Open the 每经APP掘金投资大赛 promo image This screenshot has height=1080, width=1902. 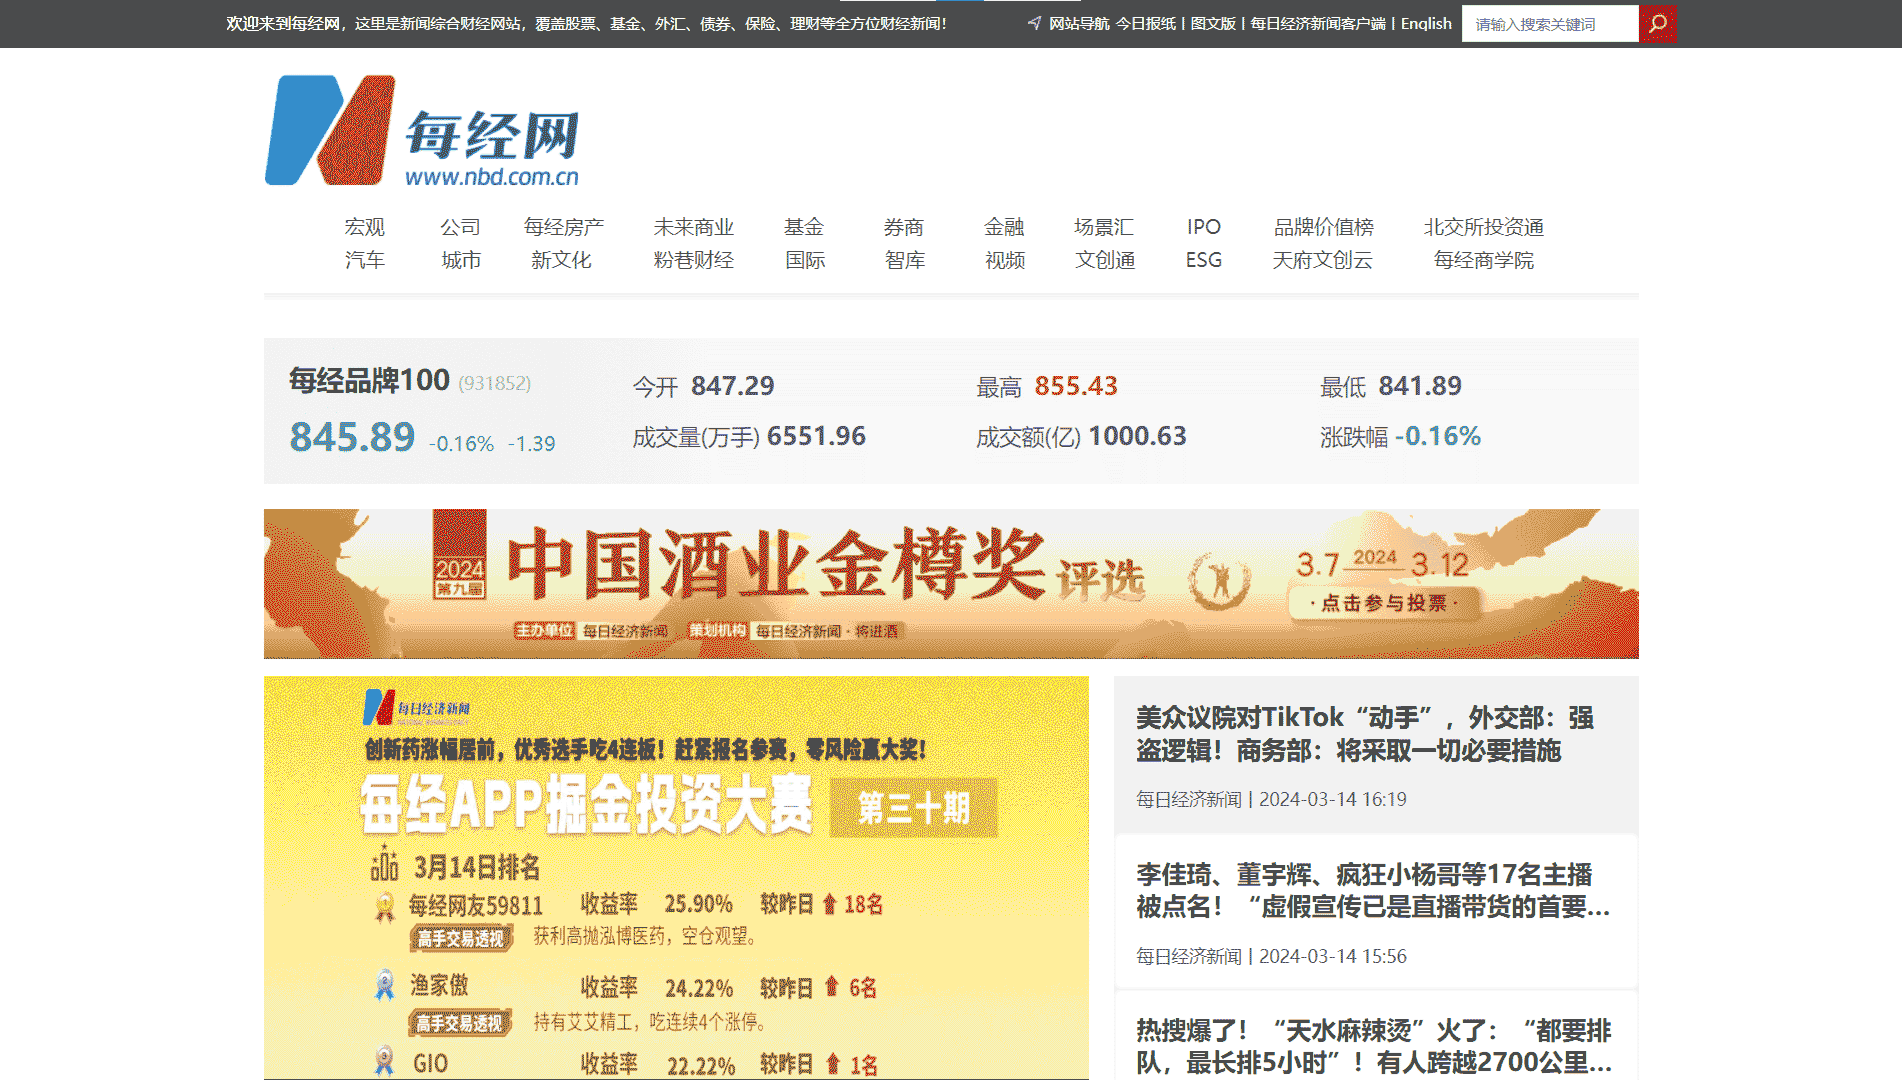coord(676,877)
